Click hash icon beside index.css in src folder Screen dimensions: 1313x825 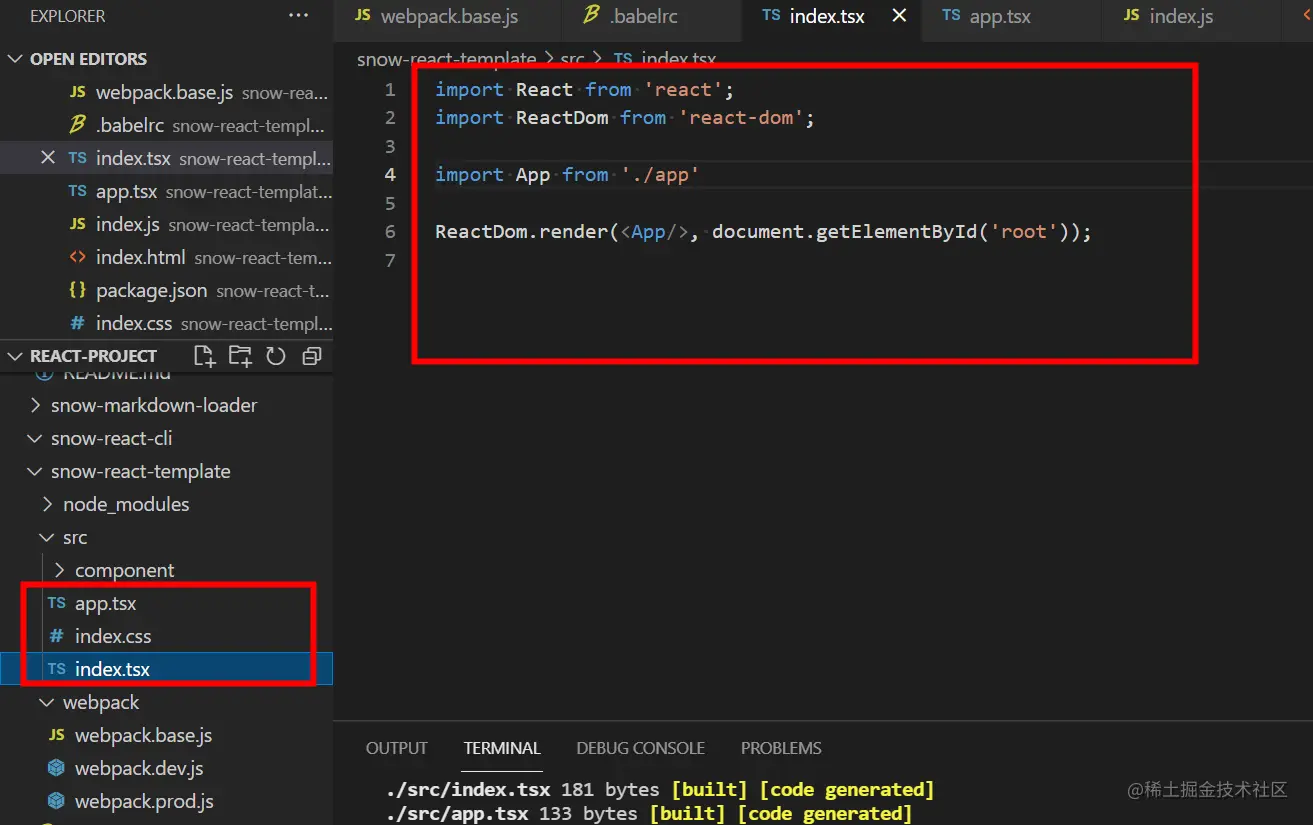point(56,636)
